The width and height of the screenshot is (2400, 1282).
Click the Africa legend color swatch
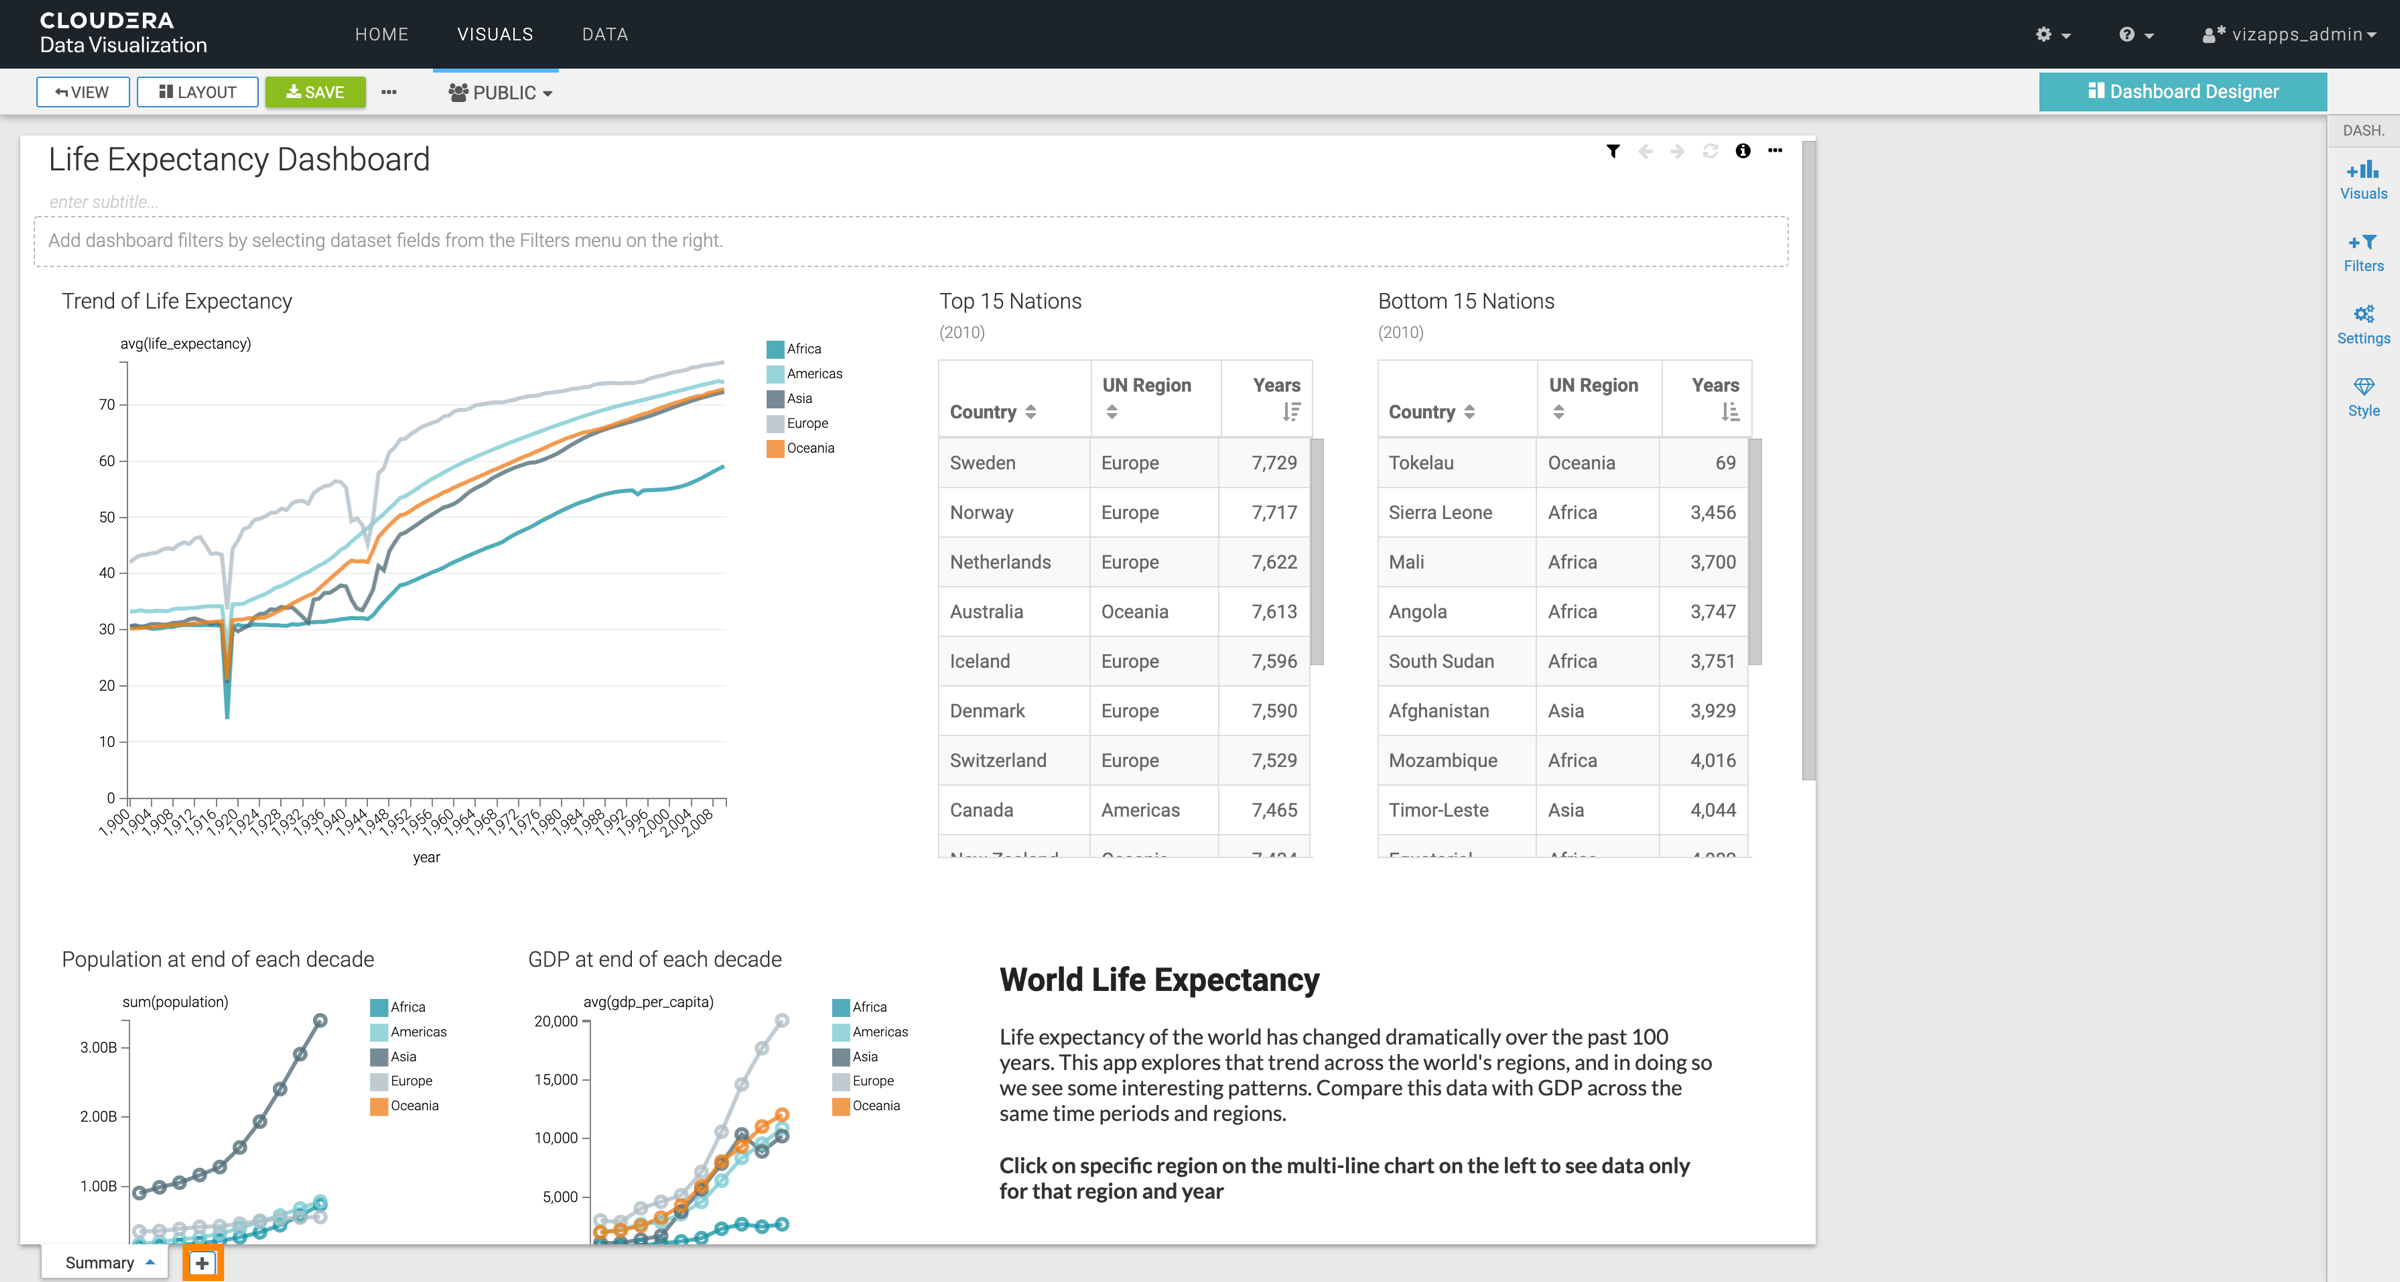(x=775, y=349)
